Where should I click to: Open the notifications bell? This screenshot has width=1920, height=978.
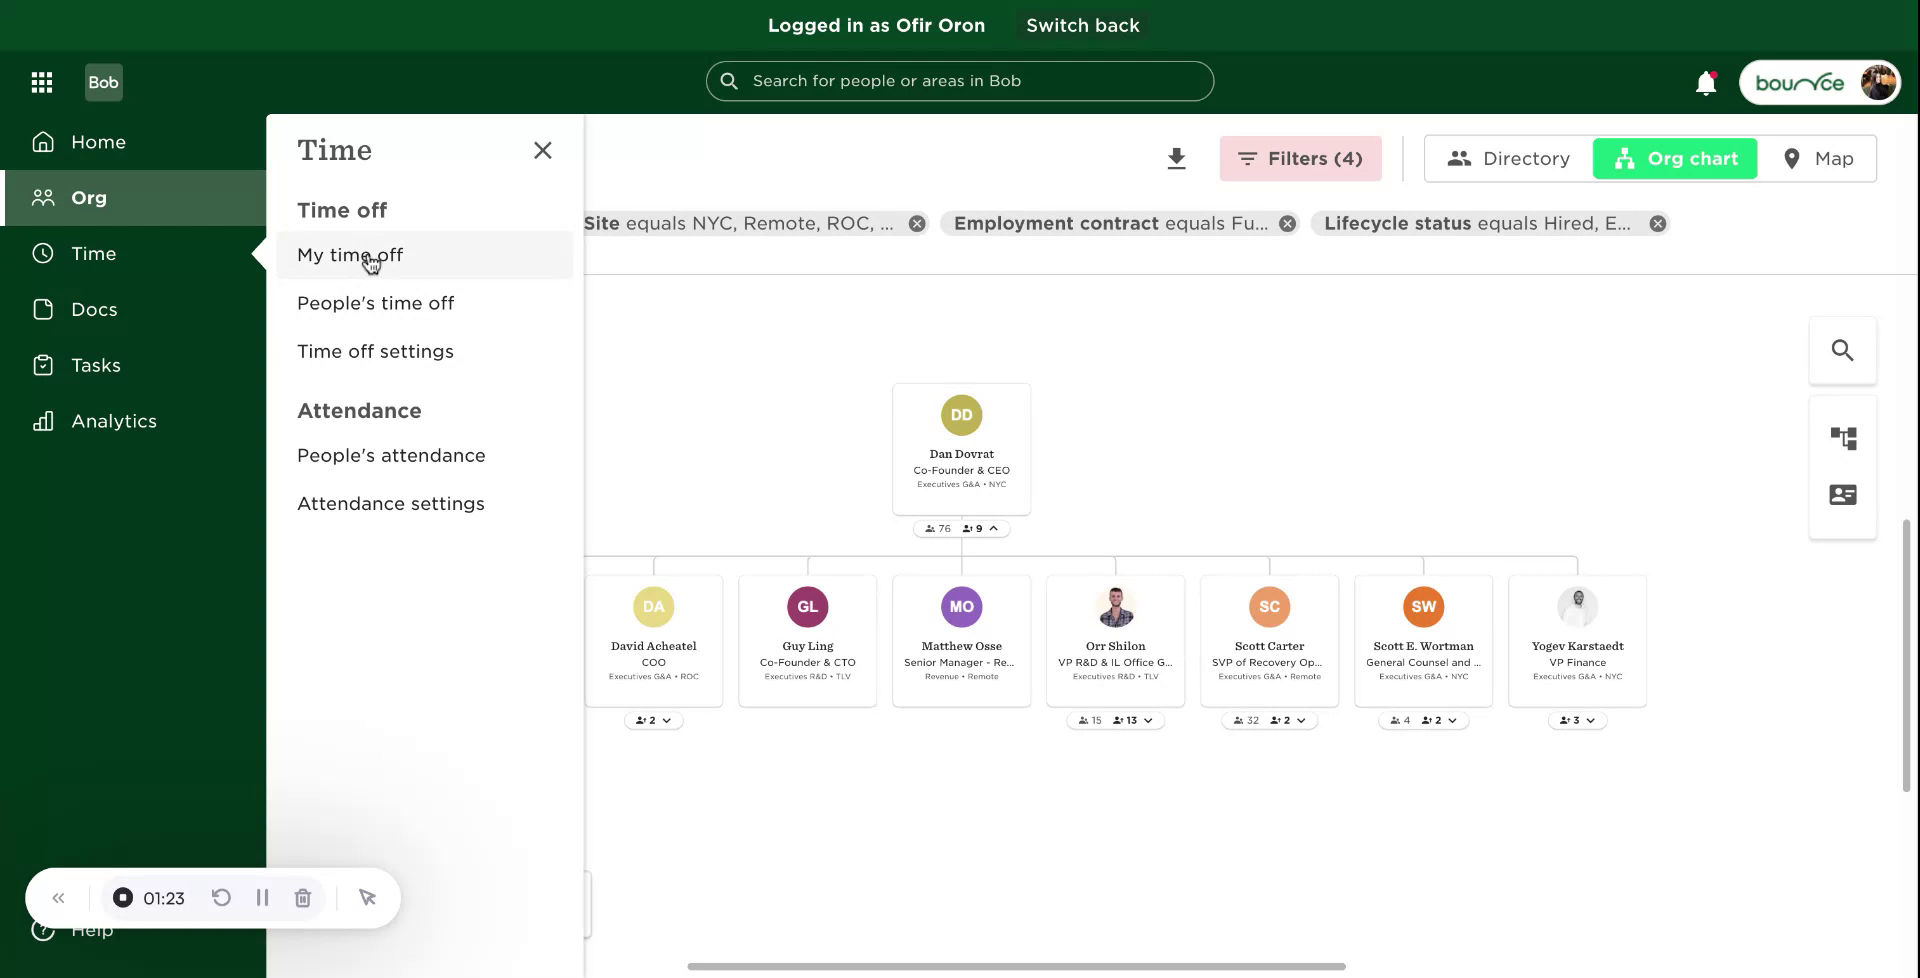point(1706,82)
